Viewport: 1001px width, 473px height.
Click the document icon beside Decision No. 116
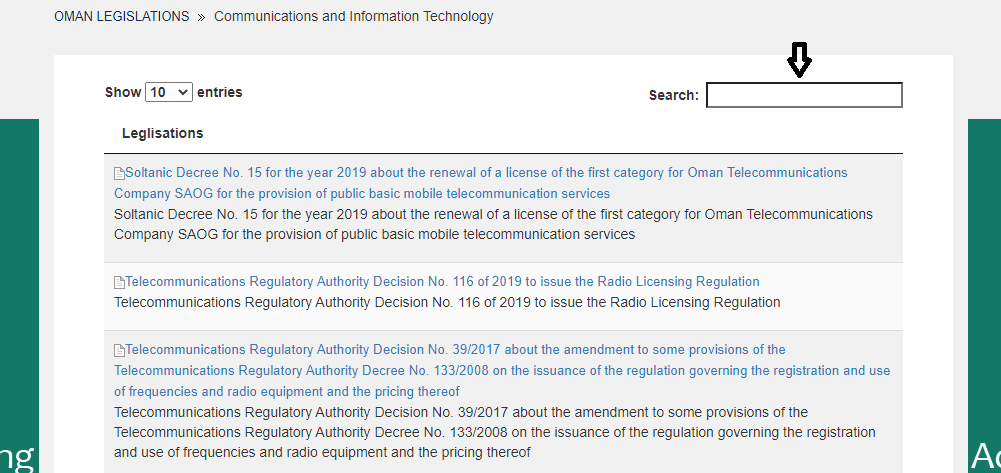point(119,282)
